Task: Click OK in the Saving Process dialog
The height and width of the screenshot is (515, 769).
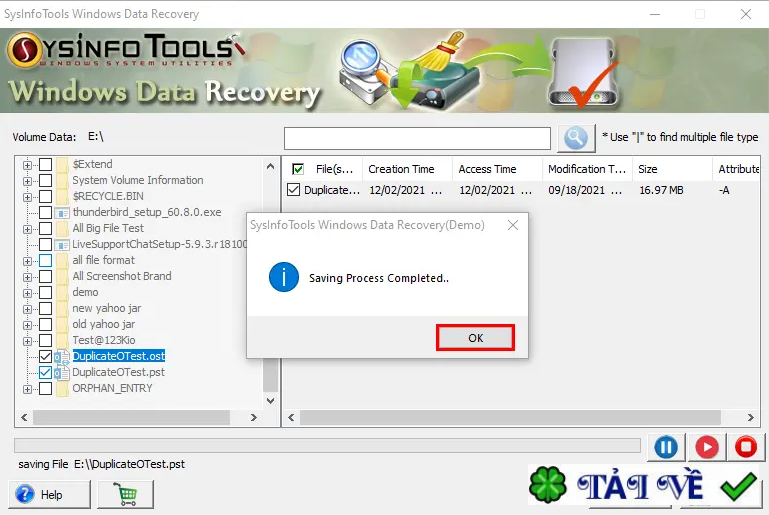Action: point(475,338)
